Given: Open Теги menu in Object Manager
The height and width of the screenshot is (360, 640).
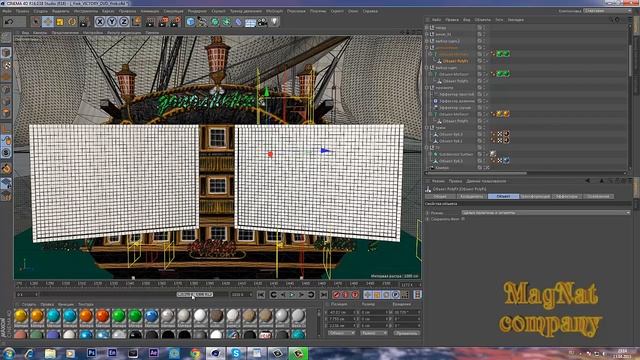Looking at the screenshot, I should 499,20.
